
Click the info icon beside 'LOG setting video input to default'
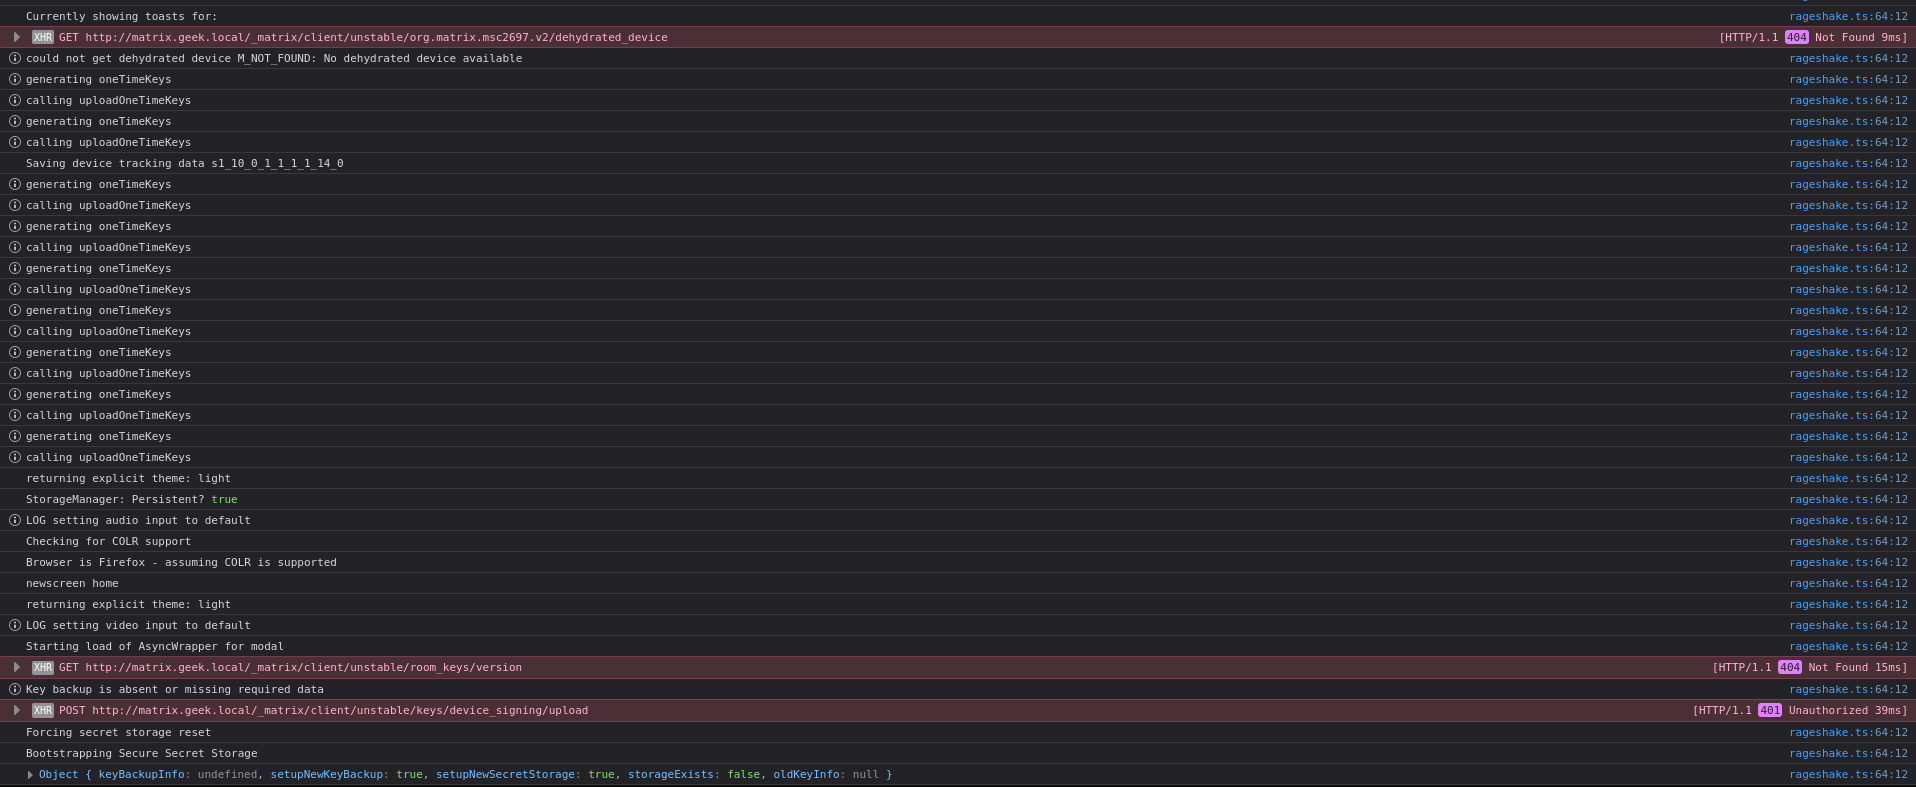click(15, 625)
